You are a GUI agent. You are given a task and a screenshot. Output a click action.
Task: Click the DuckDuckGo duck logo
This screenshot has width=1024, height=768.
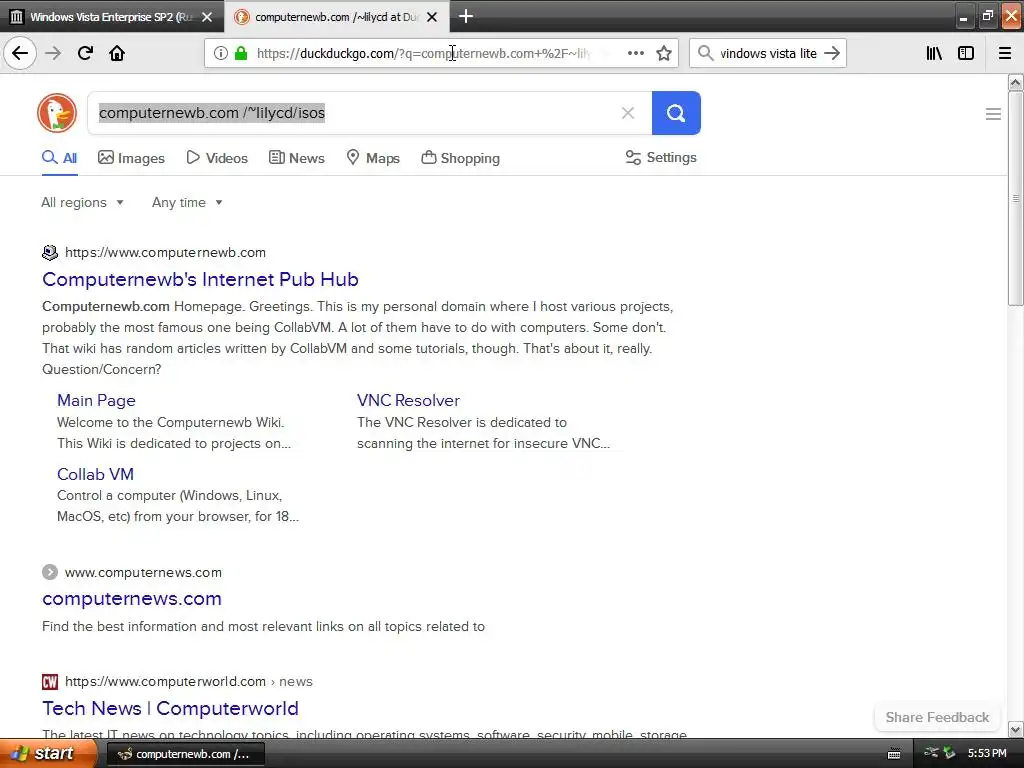tap(57, 113)
